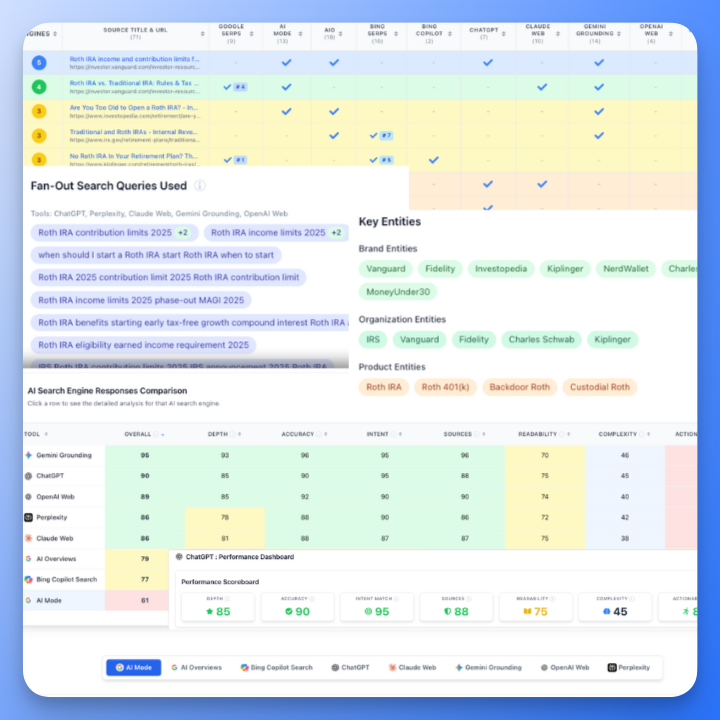Click the IRS organization entity chip
The image size is (720, 720).
point(373,340)
